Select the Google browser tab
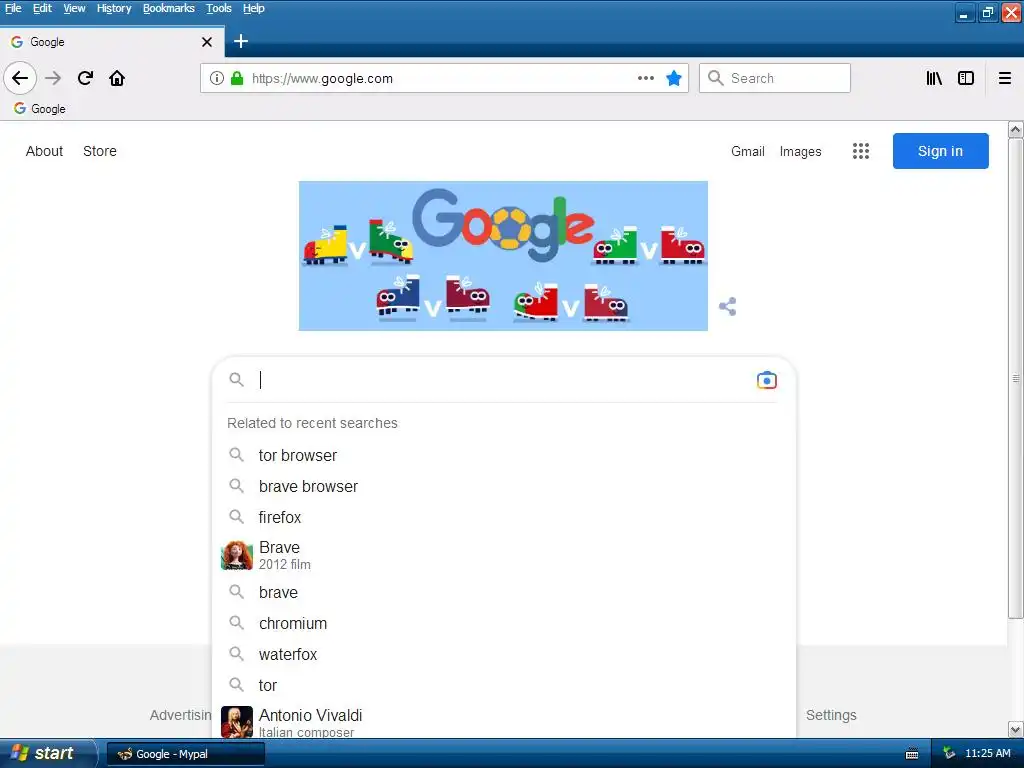1024x768 pixels. tap(112, 42)
